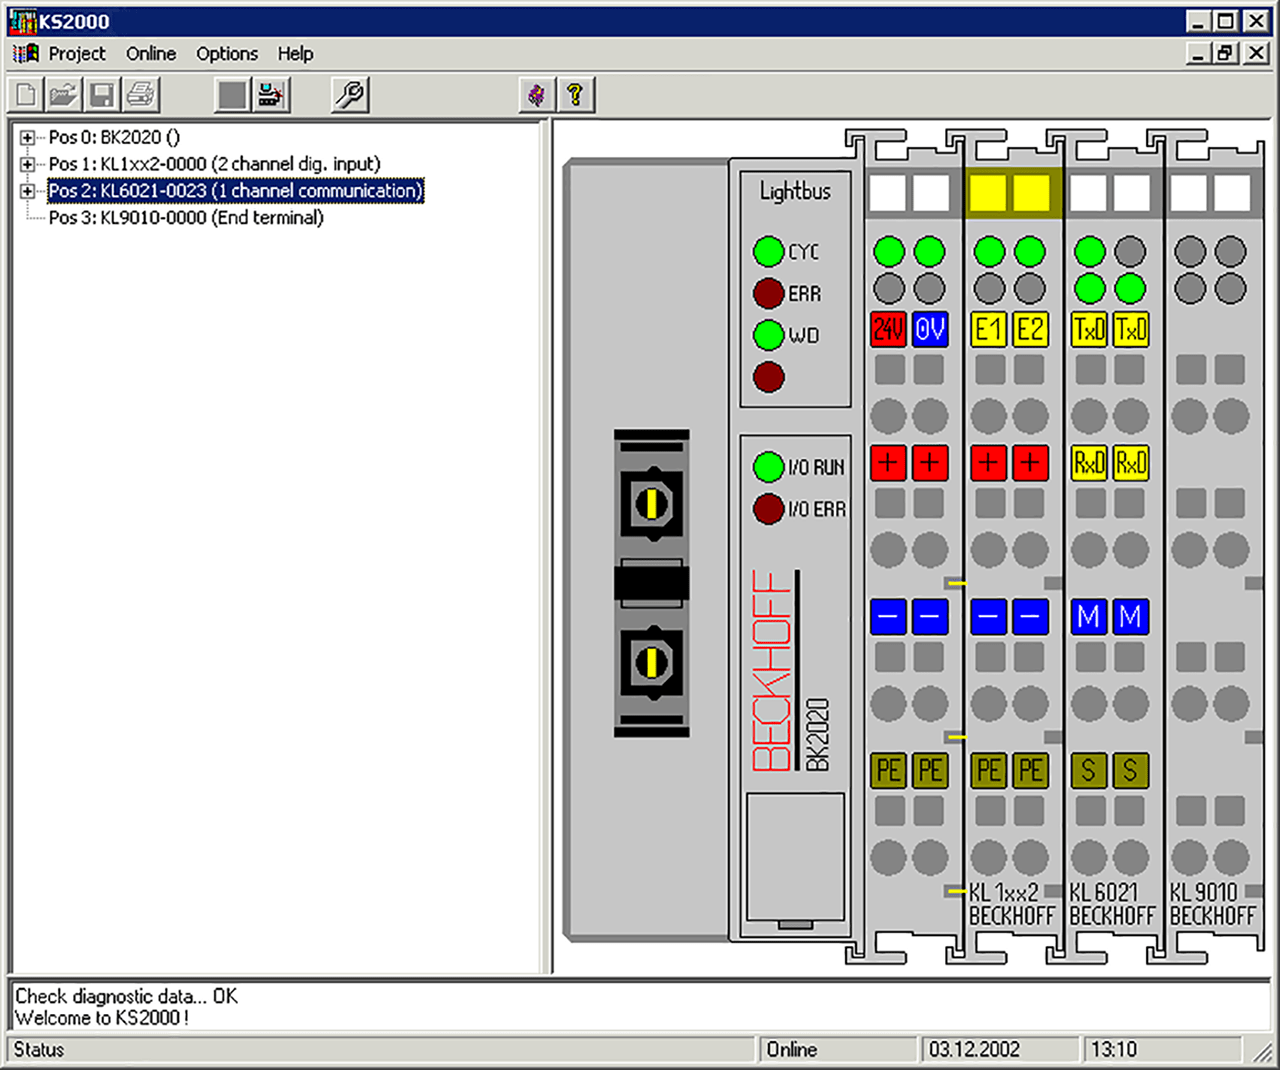Click the lower fiber optic connector on BK2020
The image size is (1280, 1070).
point(652,661)
